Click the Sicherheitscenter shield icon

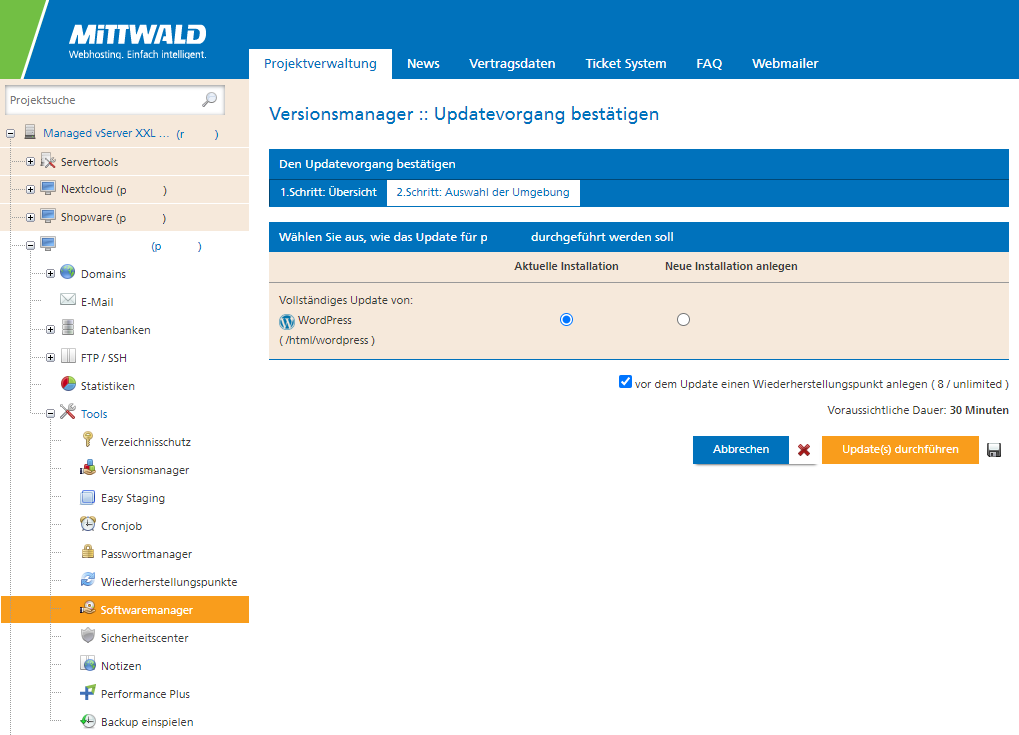point(88,636)
